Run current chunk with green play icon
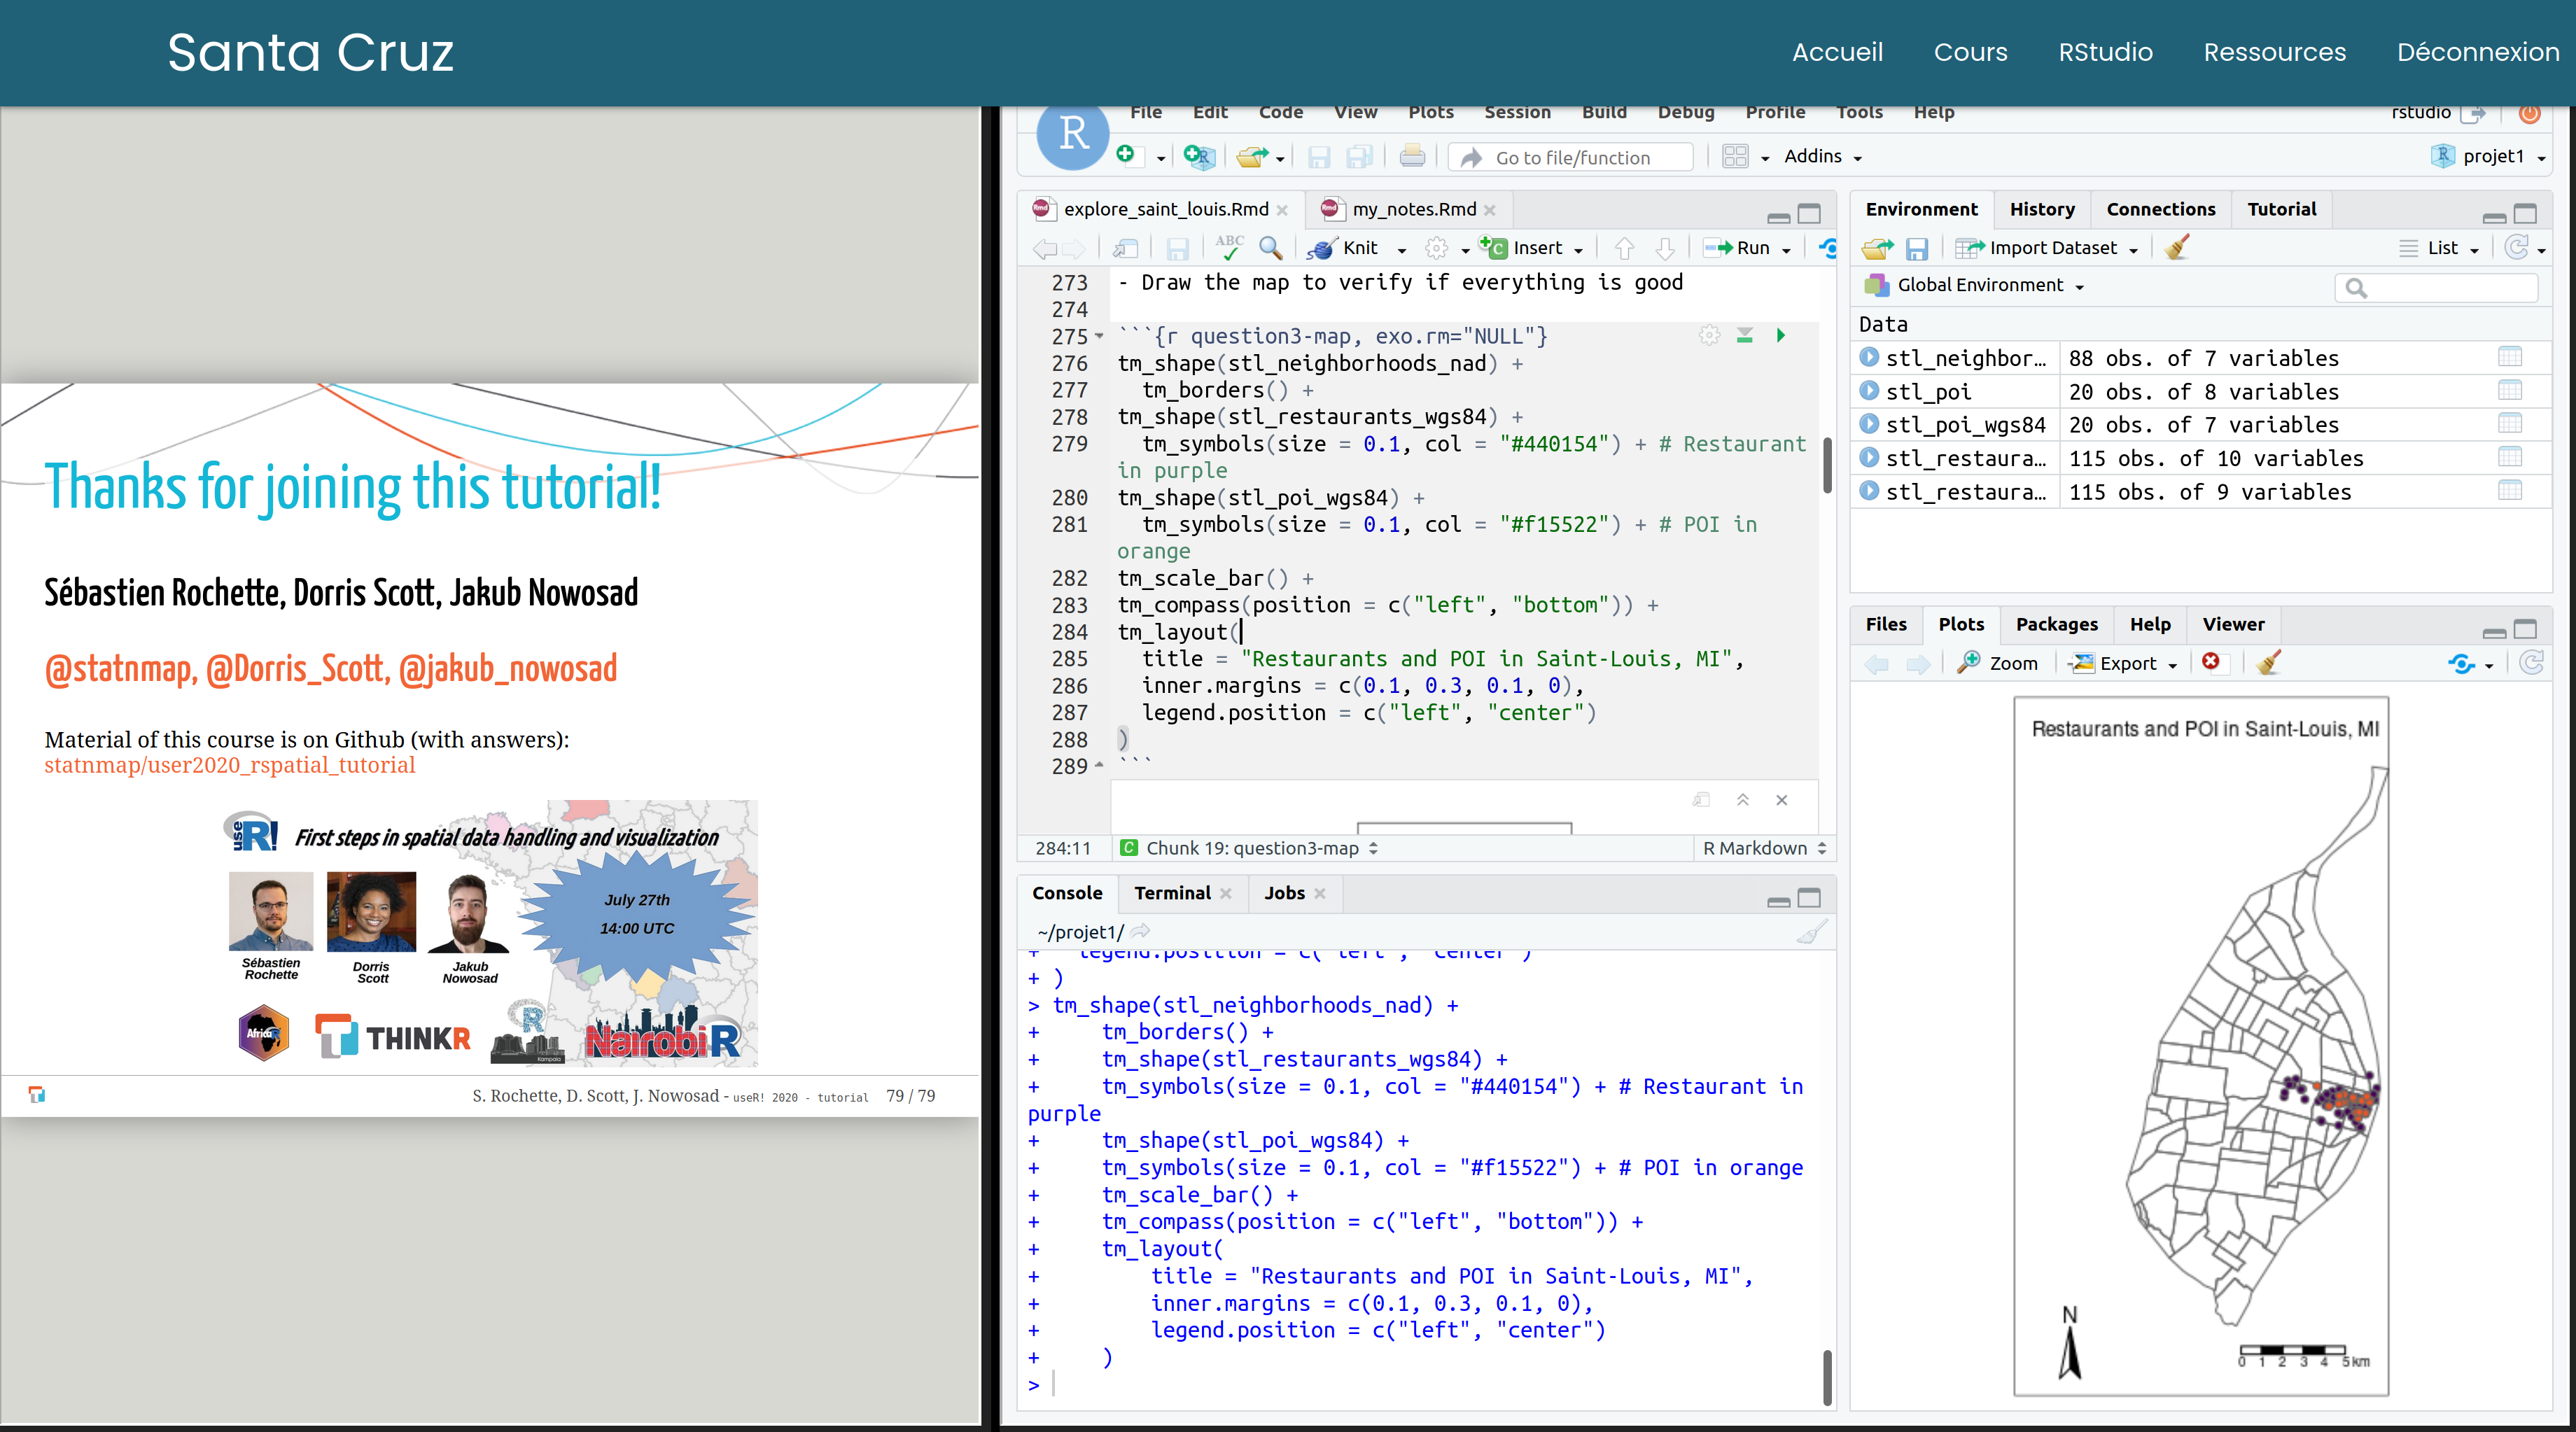This screenshot has height=1432, width=2576. coord(1780,336)
